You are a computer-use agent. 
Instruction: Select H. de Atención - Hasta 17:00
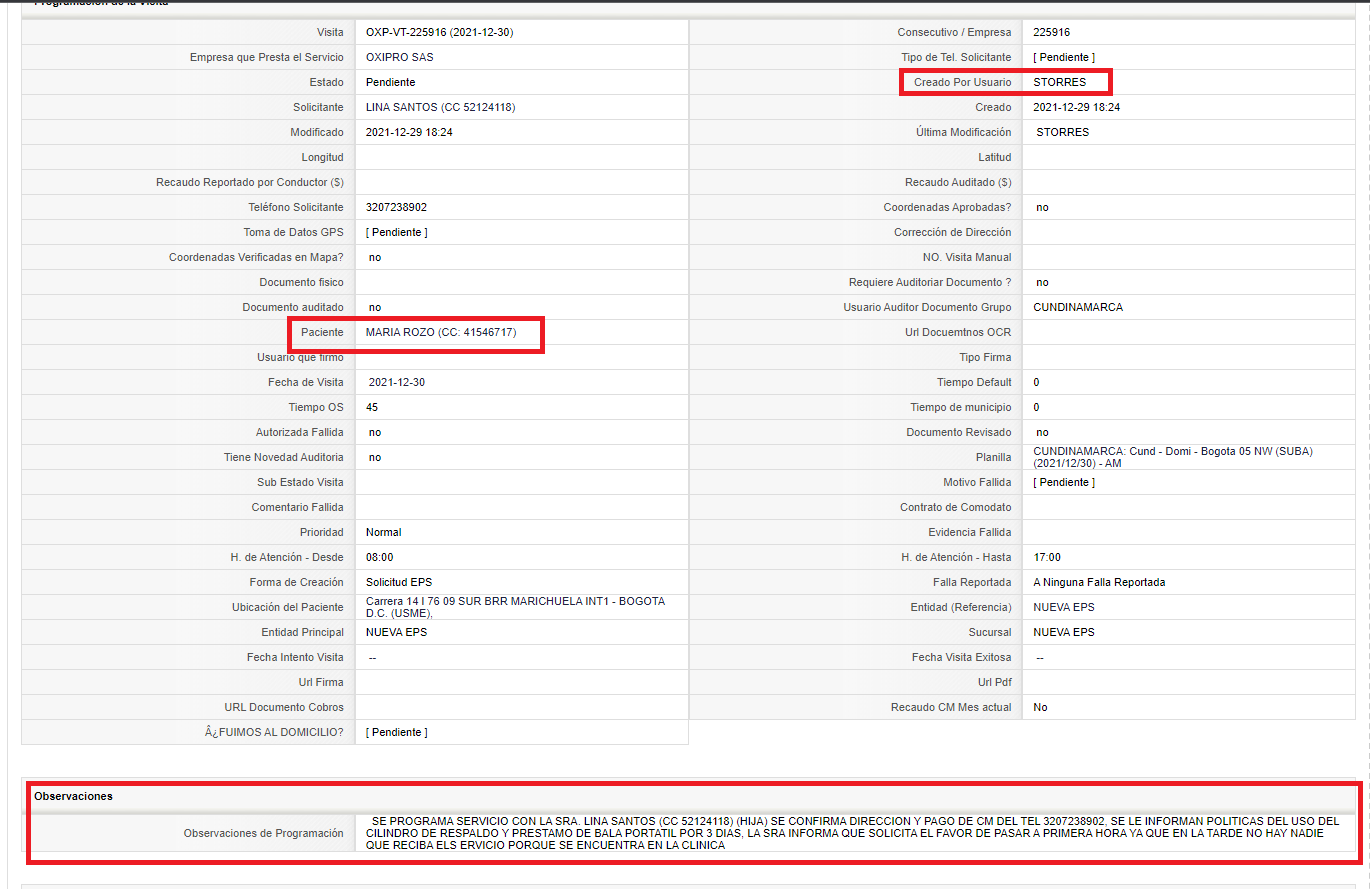pos(1047,557)
